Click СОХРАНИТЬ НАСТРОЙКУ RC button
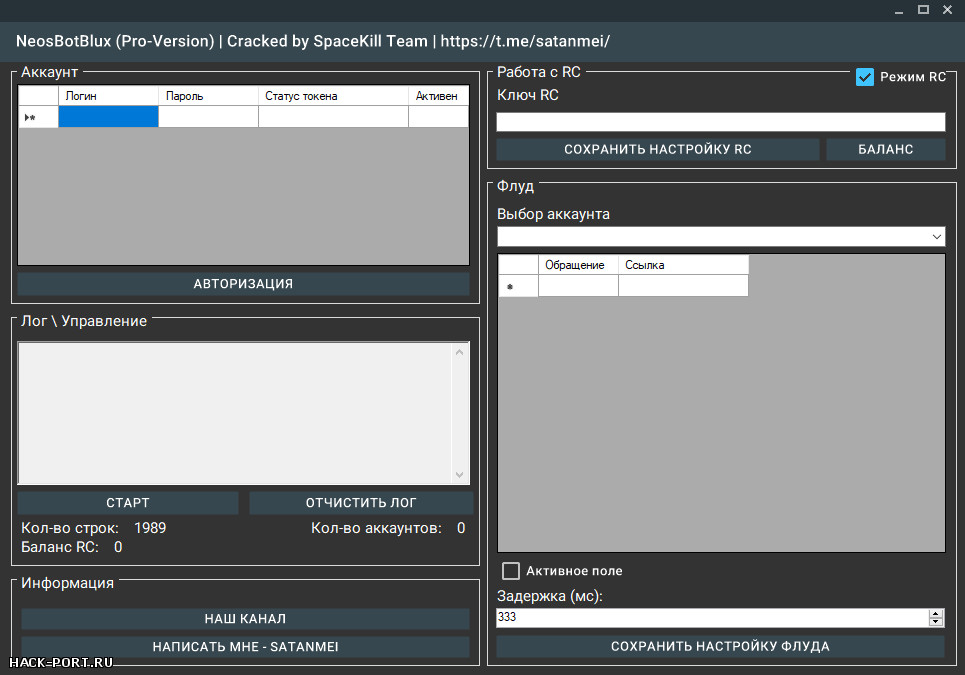 [658, 150]
